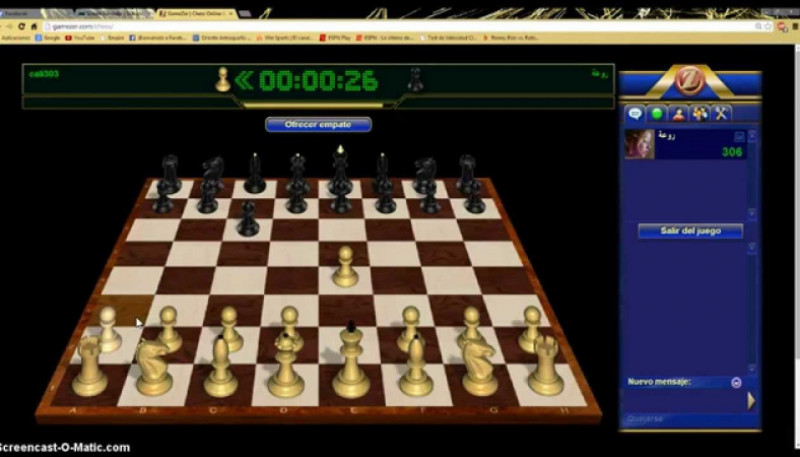The width and height of the screenshot is (800, 457).
Task: Select the white knight on g1
Action: 479,367
